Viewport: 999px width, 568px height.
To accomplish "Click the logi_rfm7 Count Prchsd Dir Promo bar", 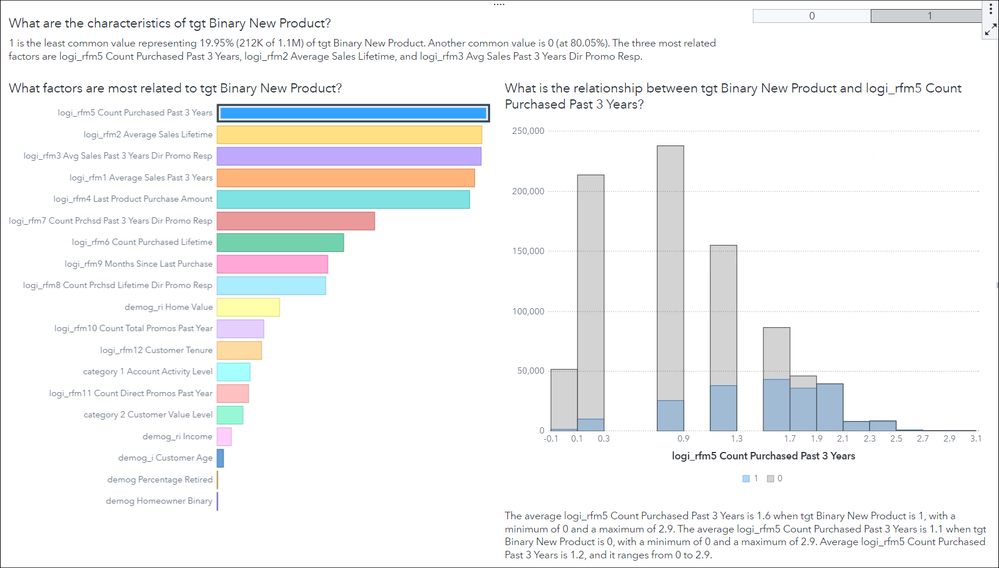I will coord(296,221).
